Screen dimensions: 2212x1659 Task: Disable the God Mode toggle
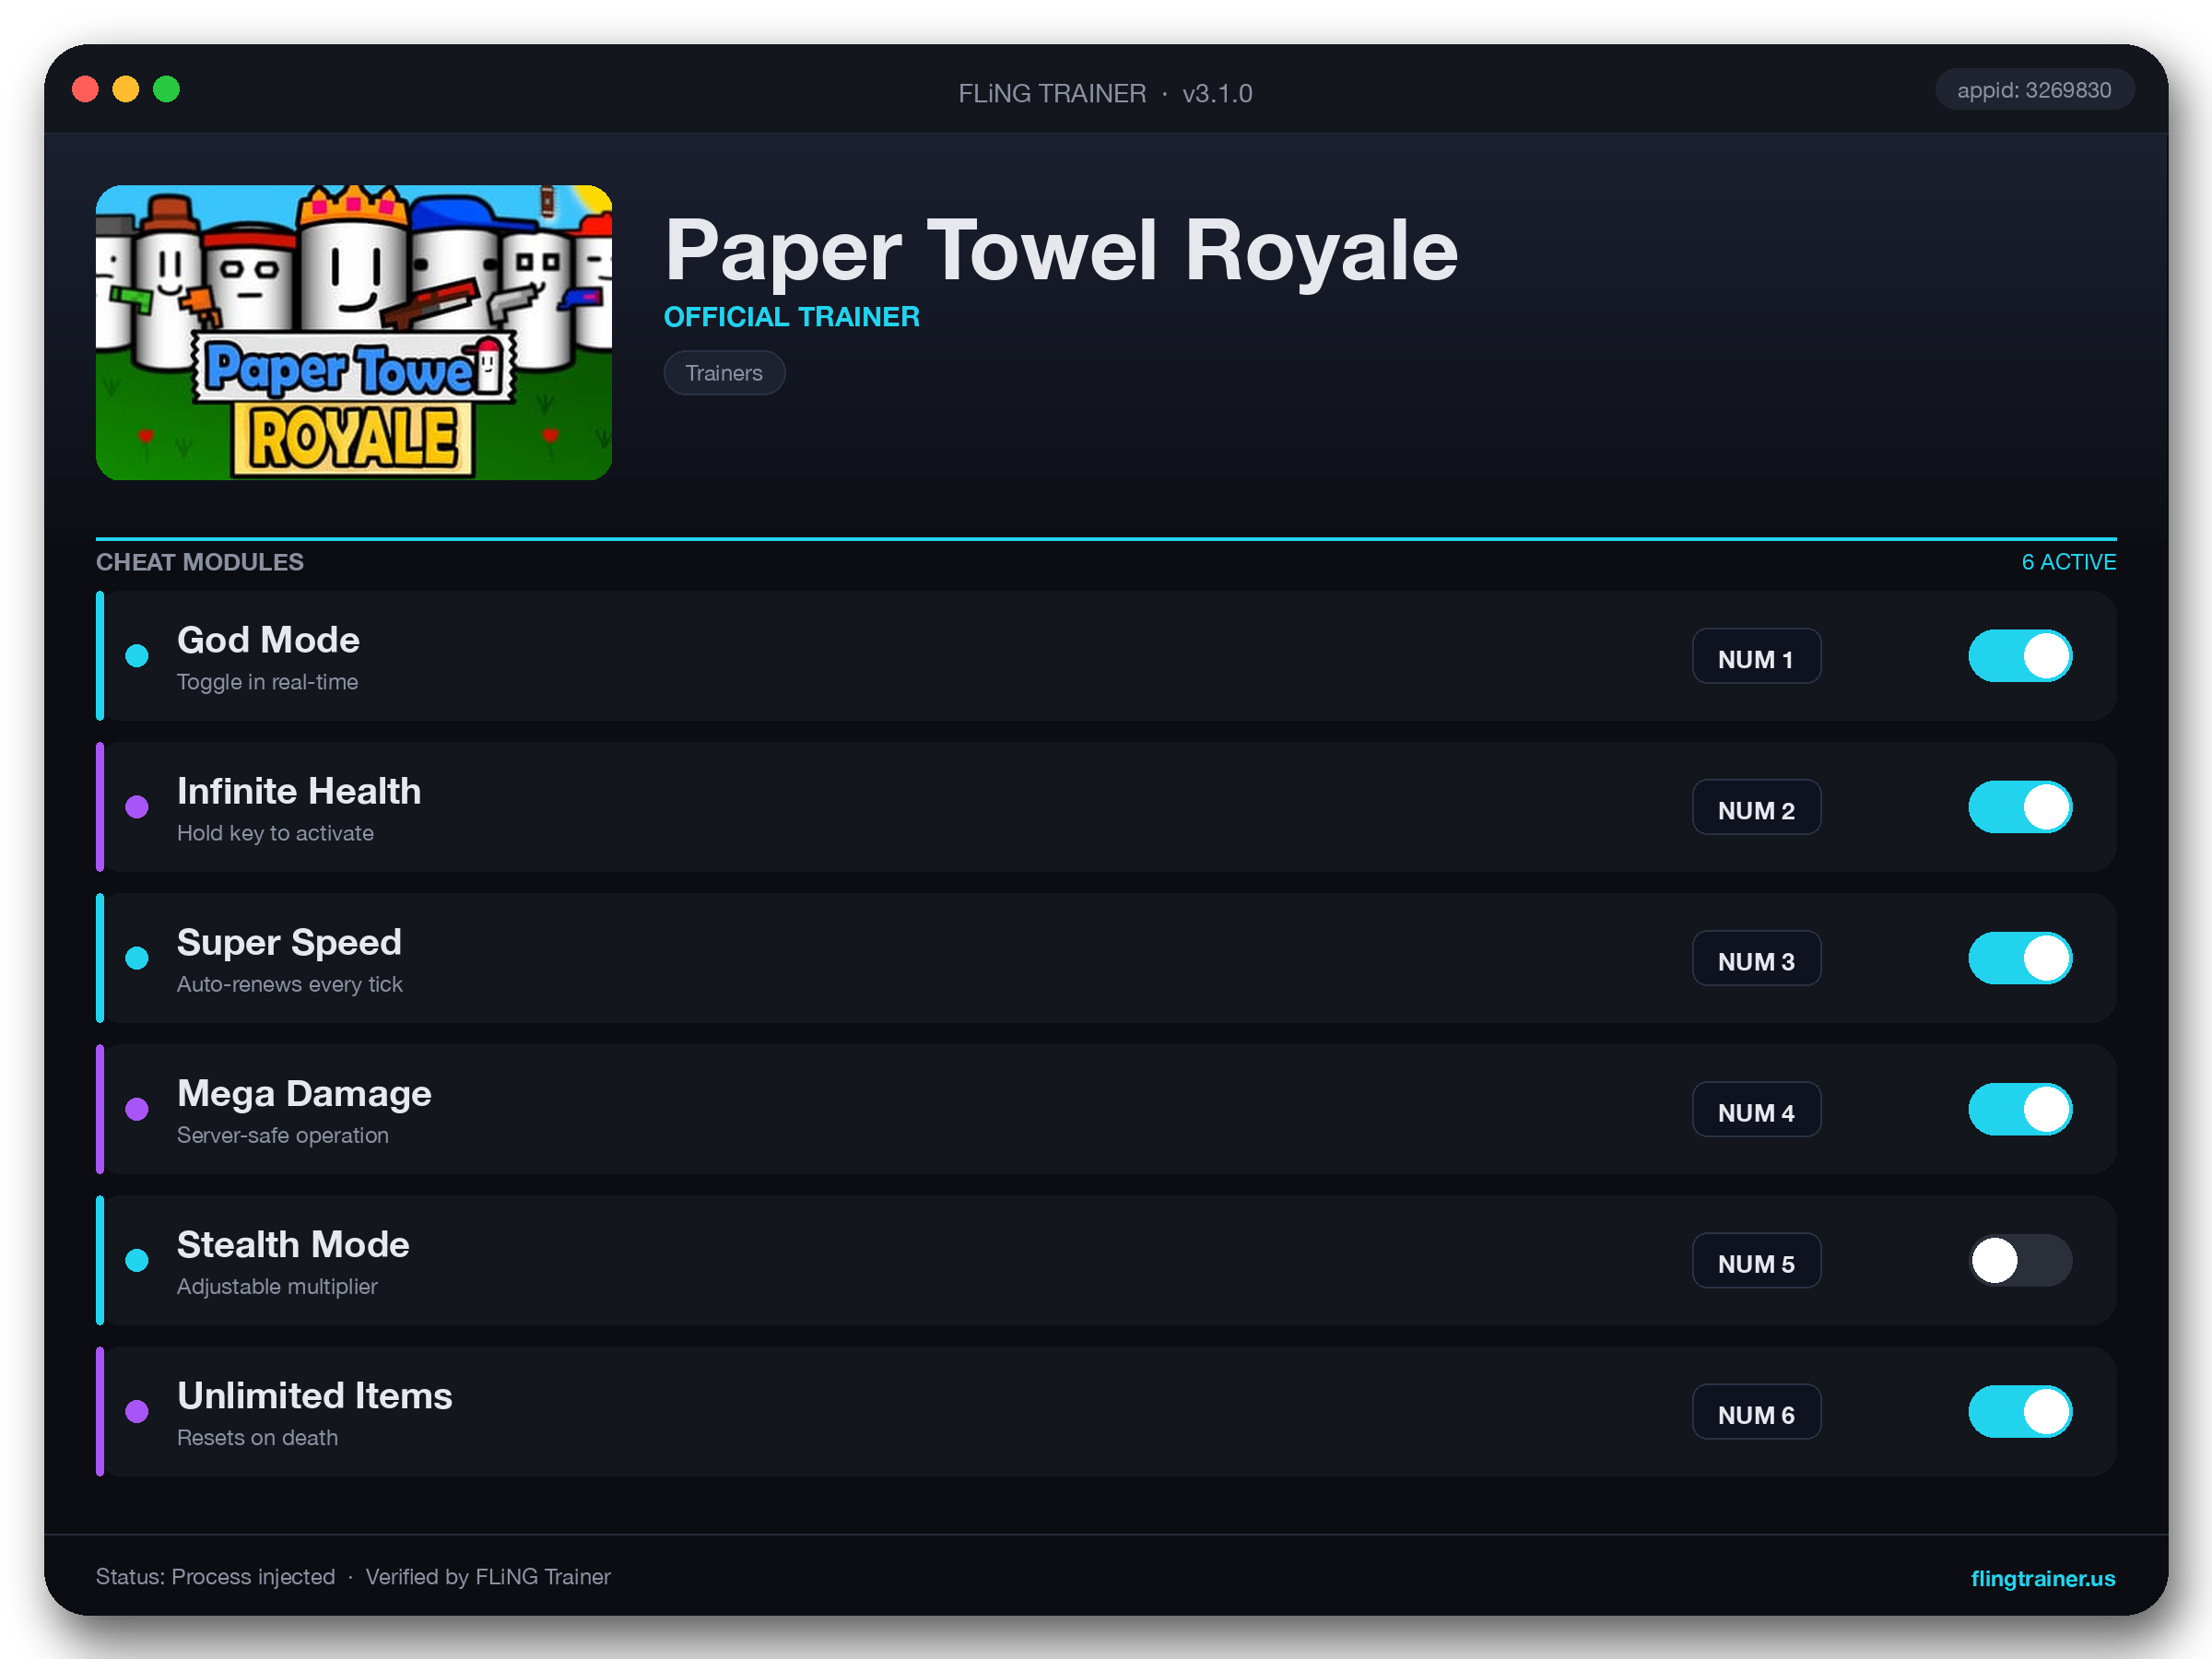click(x=2020, y=656)
